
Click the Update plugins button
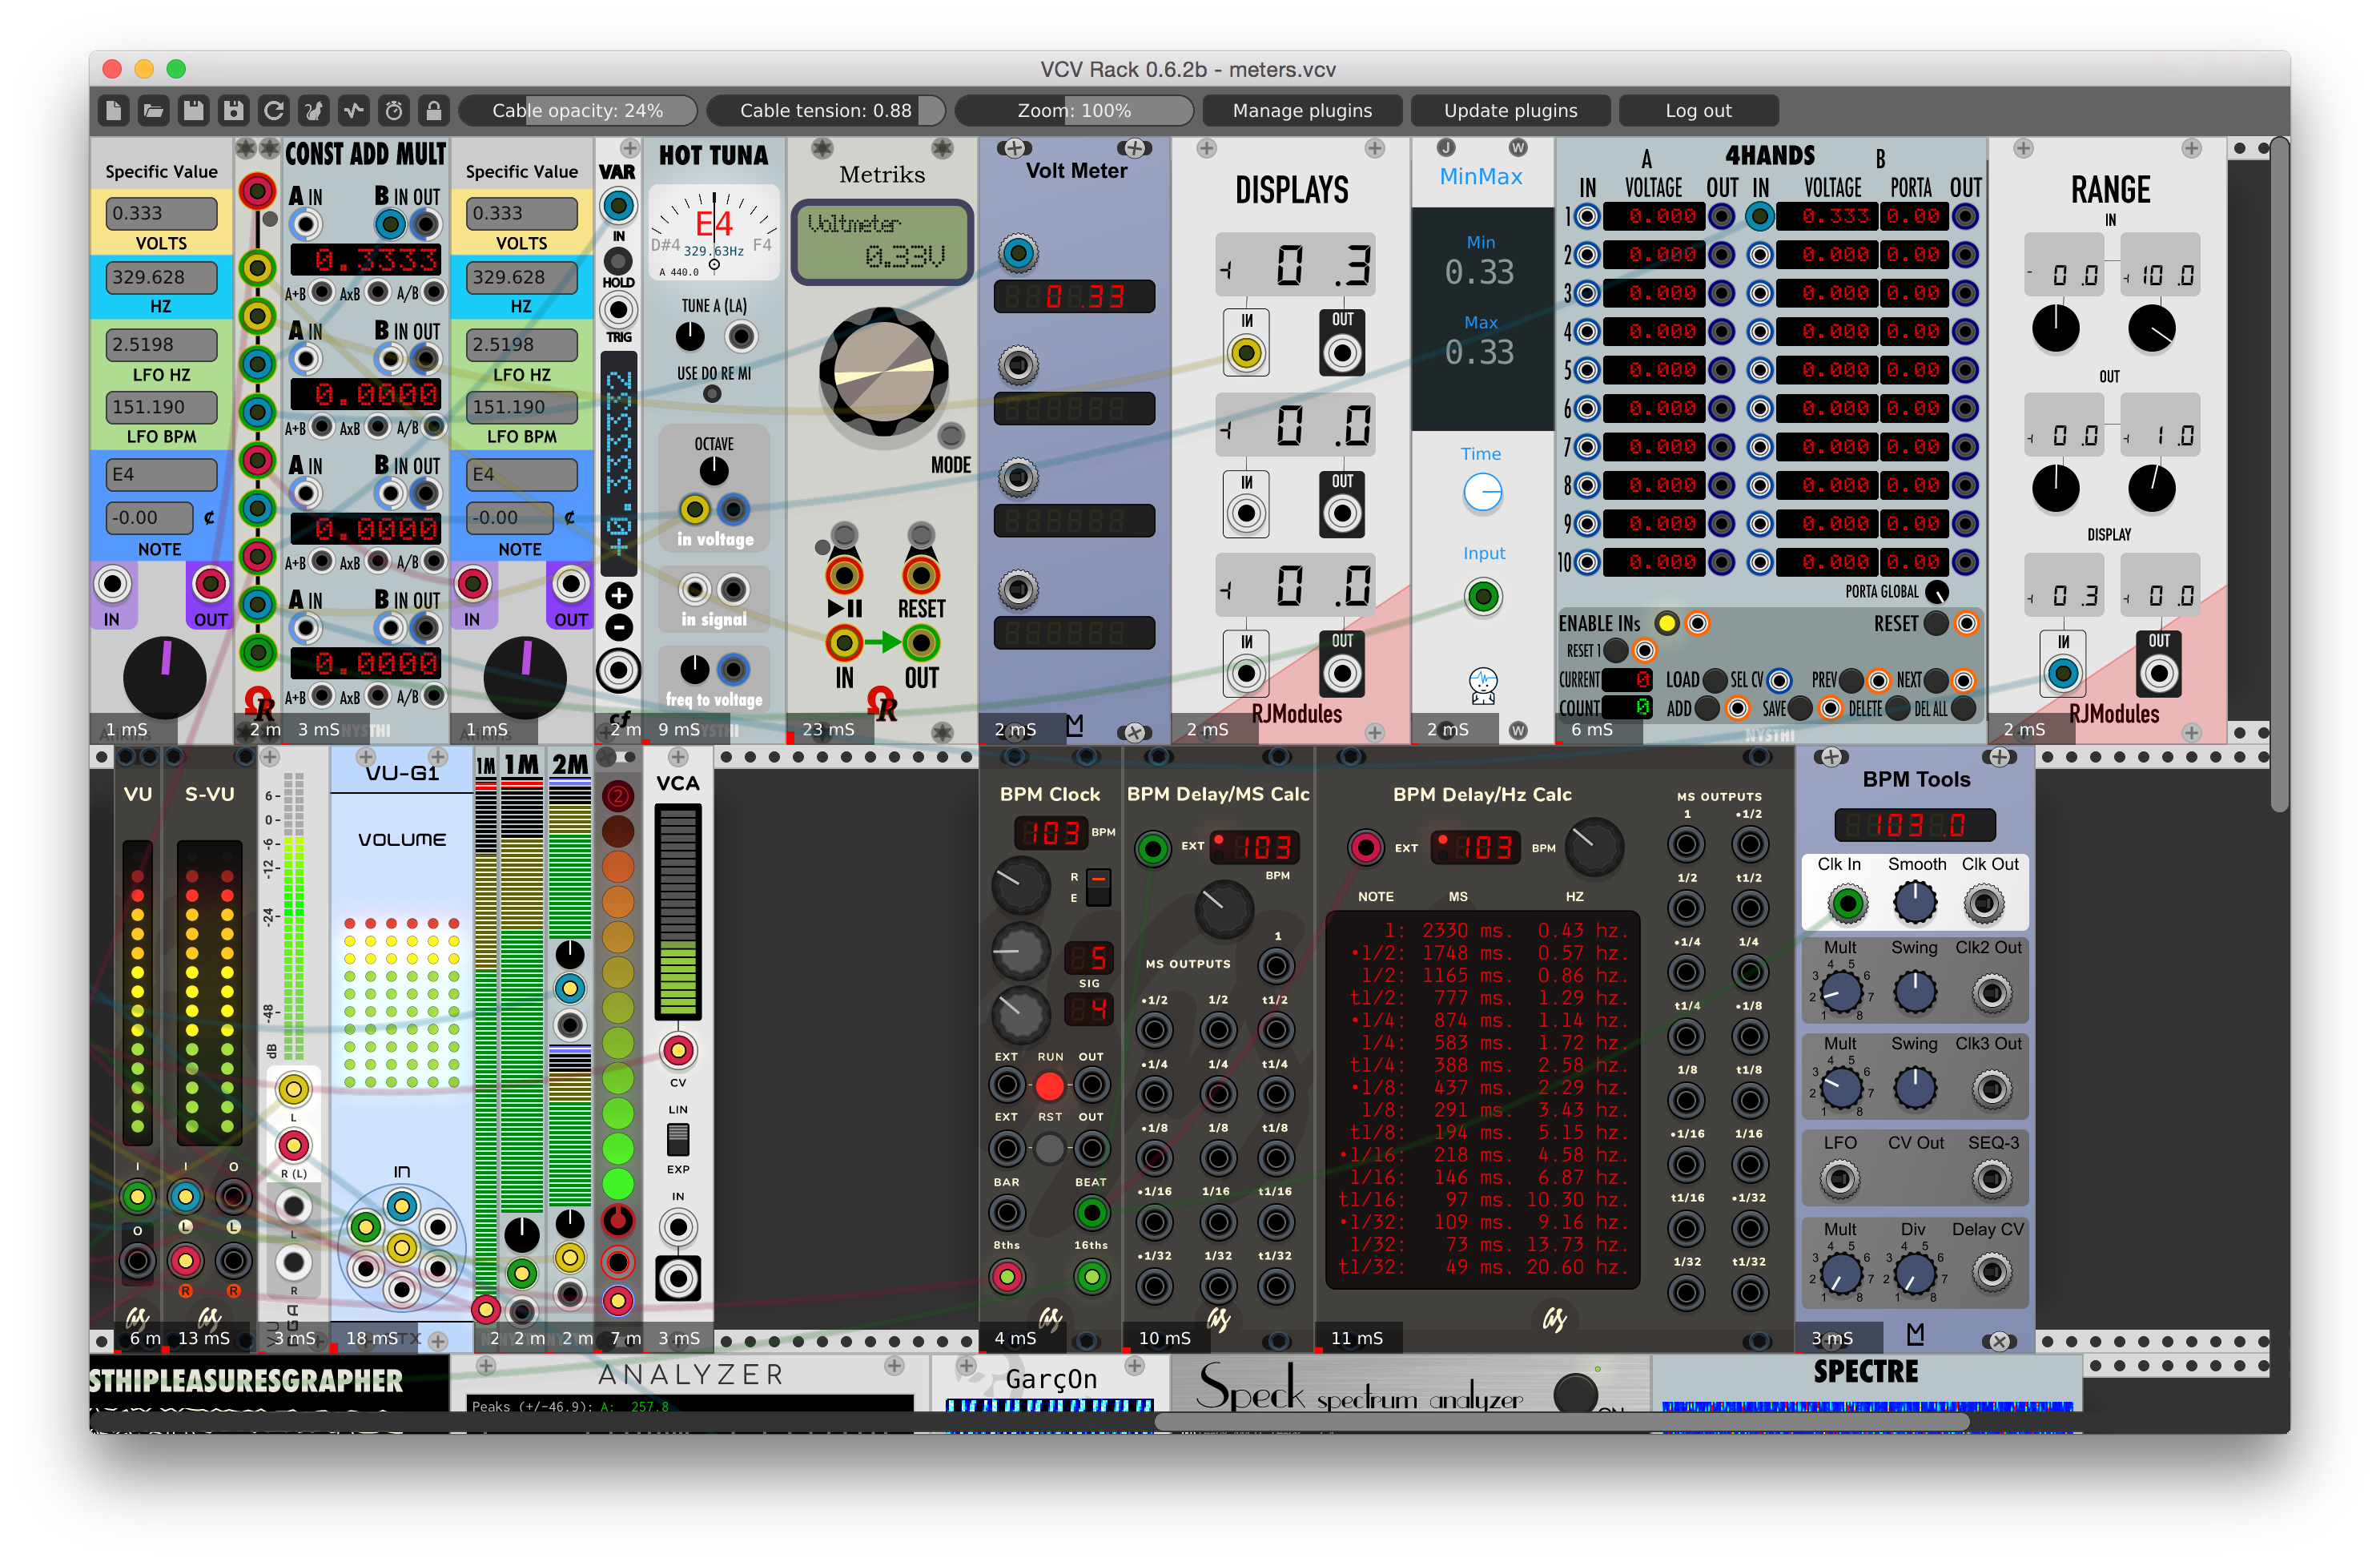1510,110
